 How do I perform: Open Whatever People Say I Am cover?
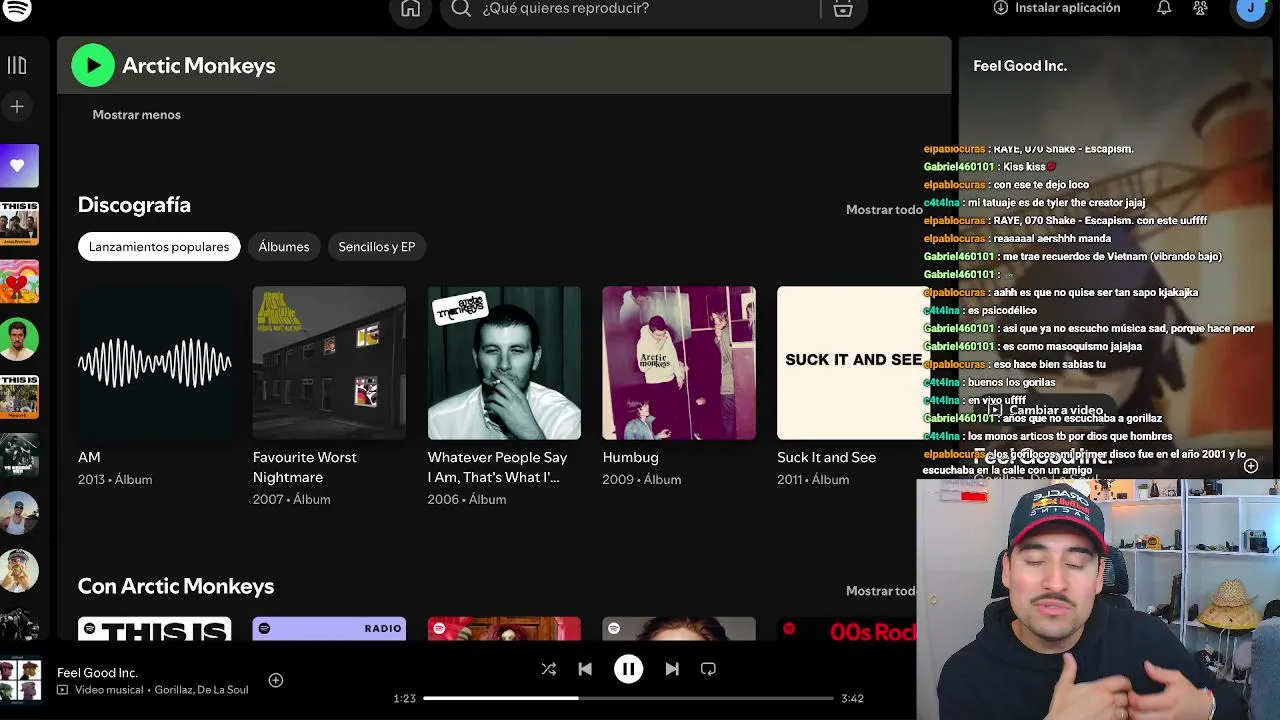[x=504, y=363]
